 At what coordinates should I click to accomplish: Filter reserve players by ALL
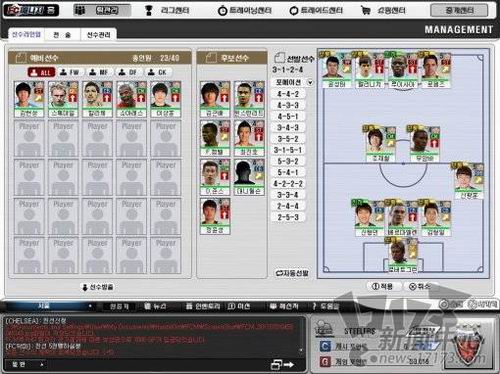coord(41,72)
